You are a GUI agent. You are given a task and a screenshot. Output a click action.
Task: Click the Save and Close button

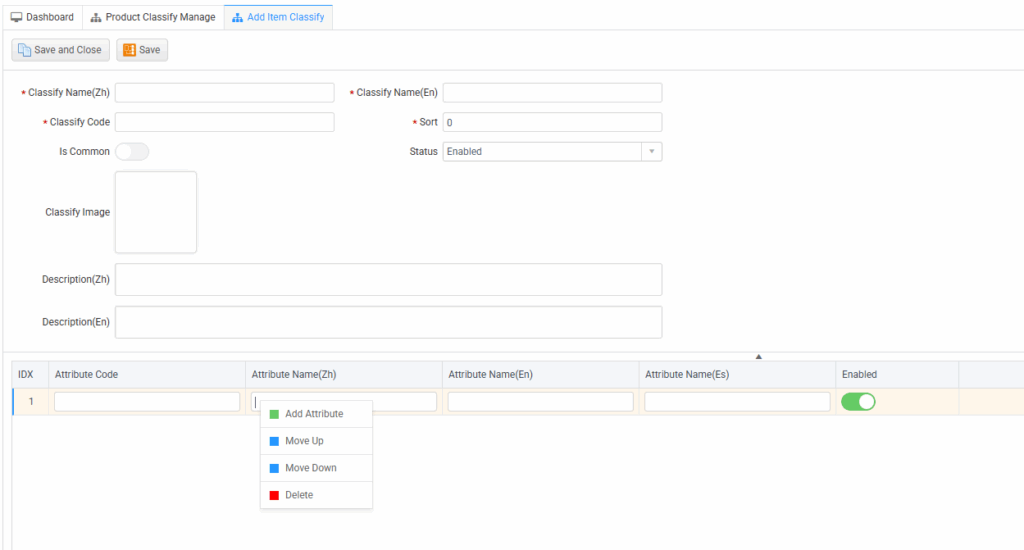pos(60,50)
